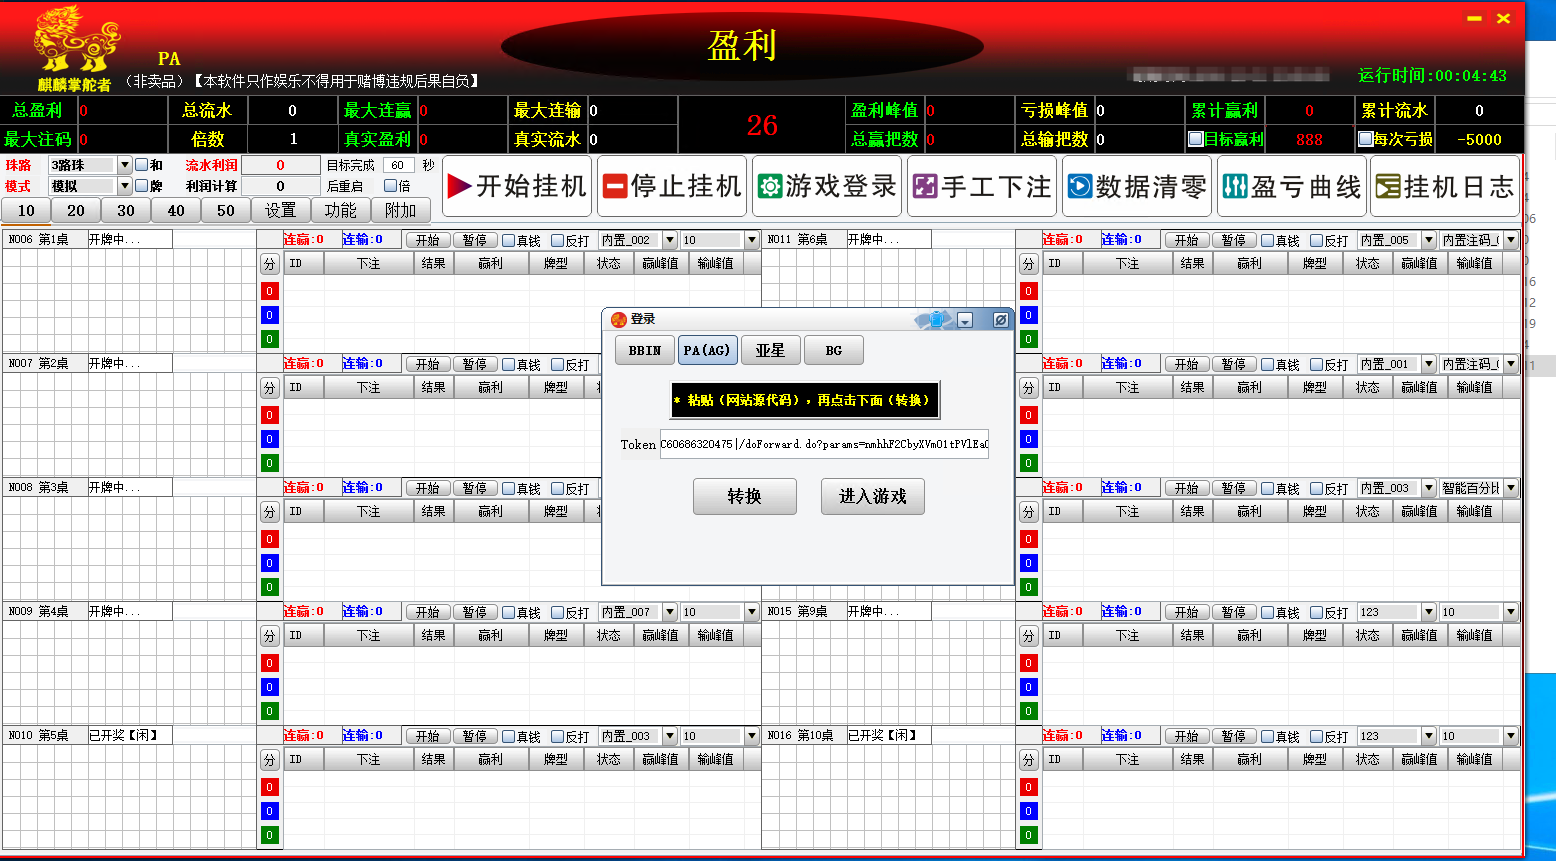The height and width of the screenshot is (861, 1556).
Task: Switch to the BBIN platform tab
Action: (644, 350)
